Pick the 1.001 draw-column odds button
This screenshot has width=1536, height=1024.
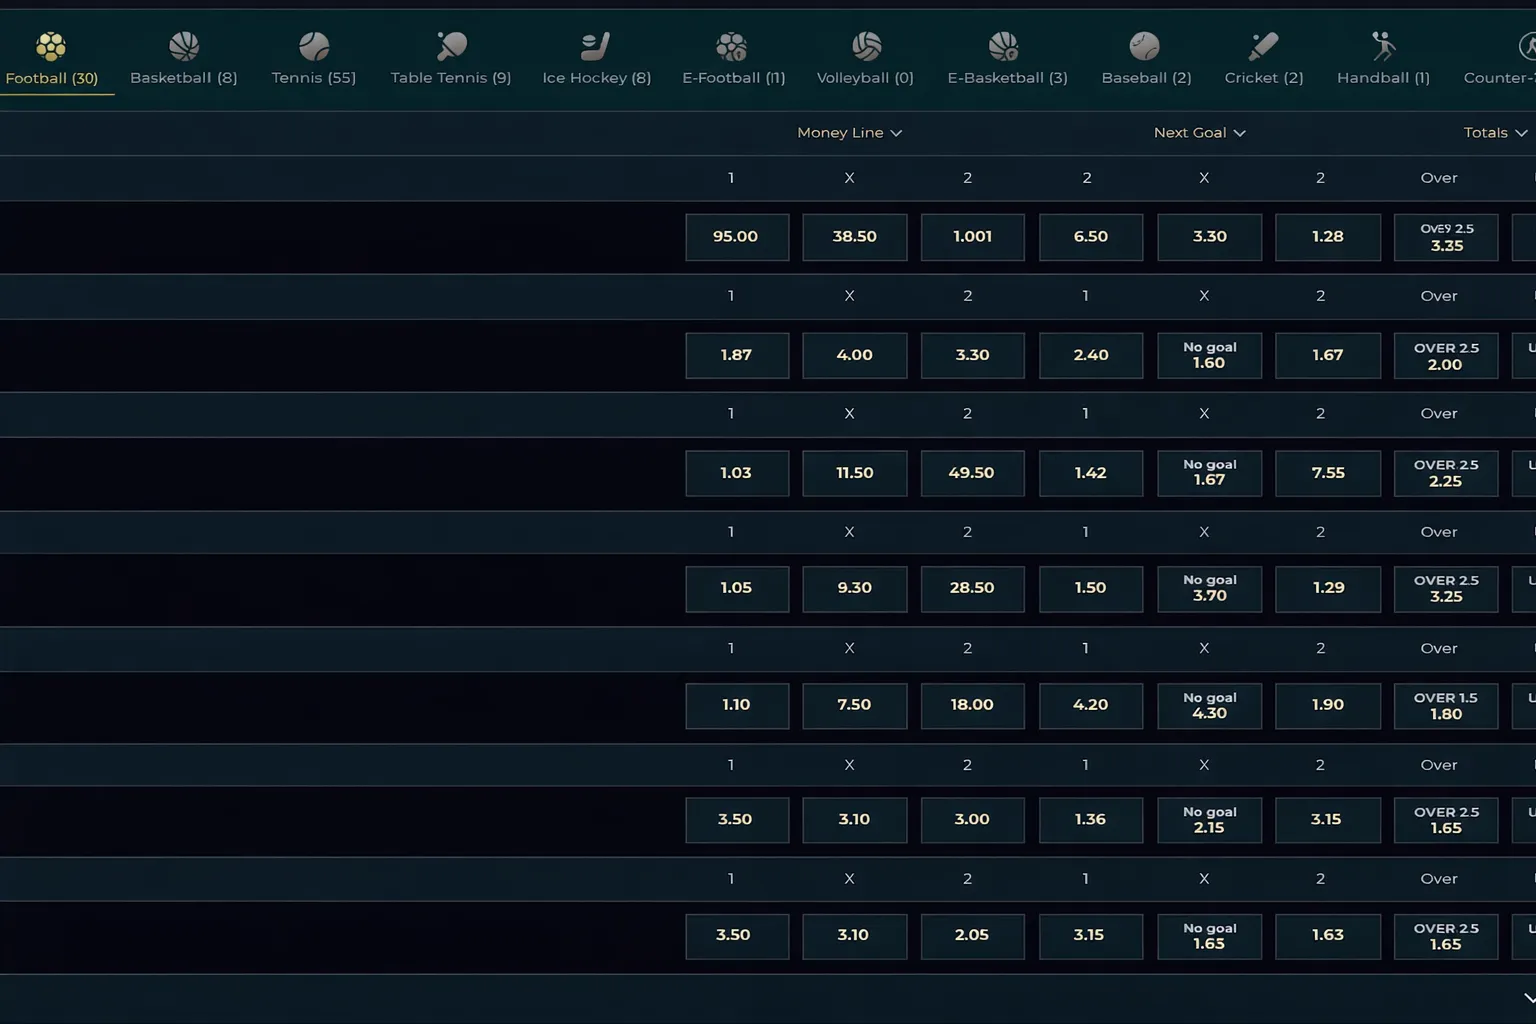[x=972, y=237]
